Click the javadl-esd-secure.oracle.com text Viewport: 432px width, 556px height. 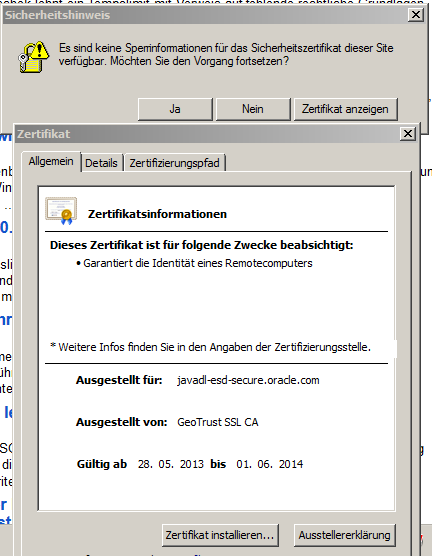pos(248,380)
